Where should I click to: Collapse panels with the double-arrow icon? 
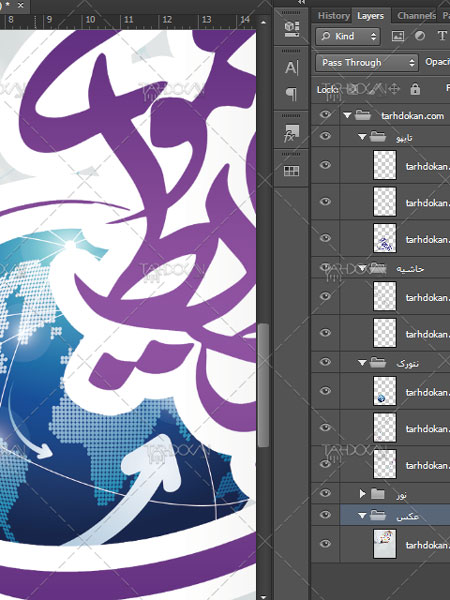point(302,2)
